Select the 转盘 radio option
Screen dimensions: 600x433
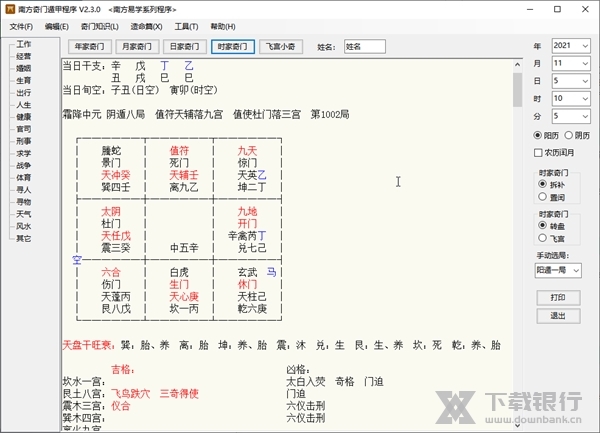(x=542, y=226)
